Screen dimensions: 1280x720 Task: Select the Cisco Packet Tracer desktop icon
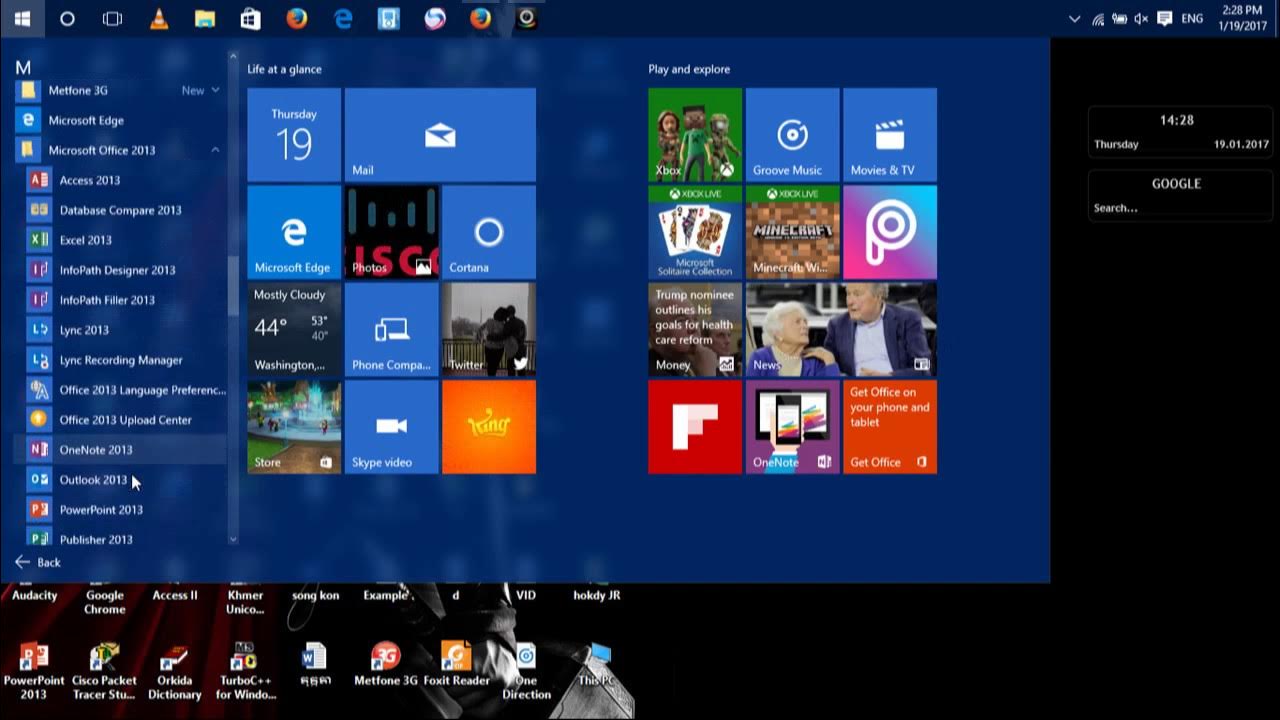click(x=104, y=672)
